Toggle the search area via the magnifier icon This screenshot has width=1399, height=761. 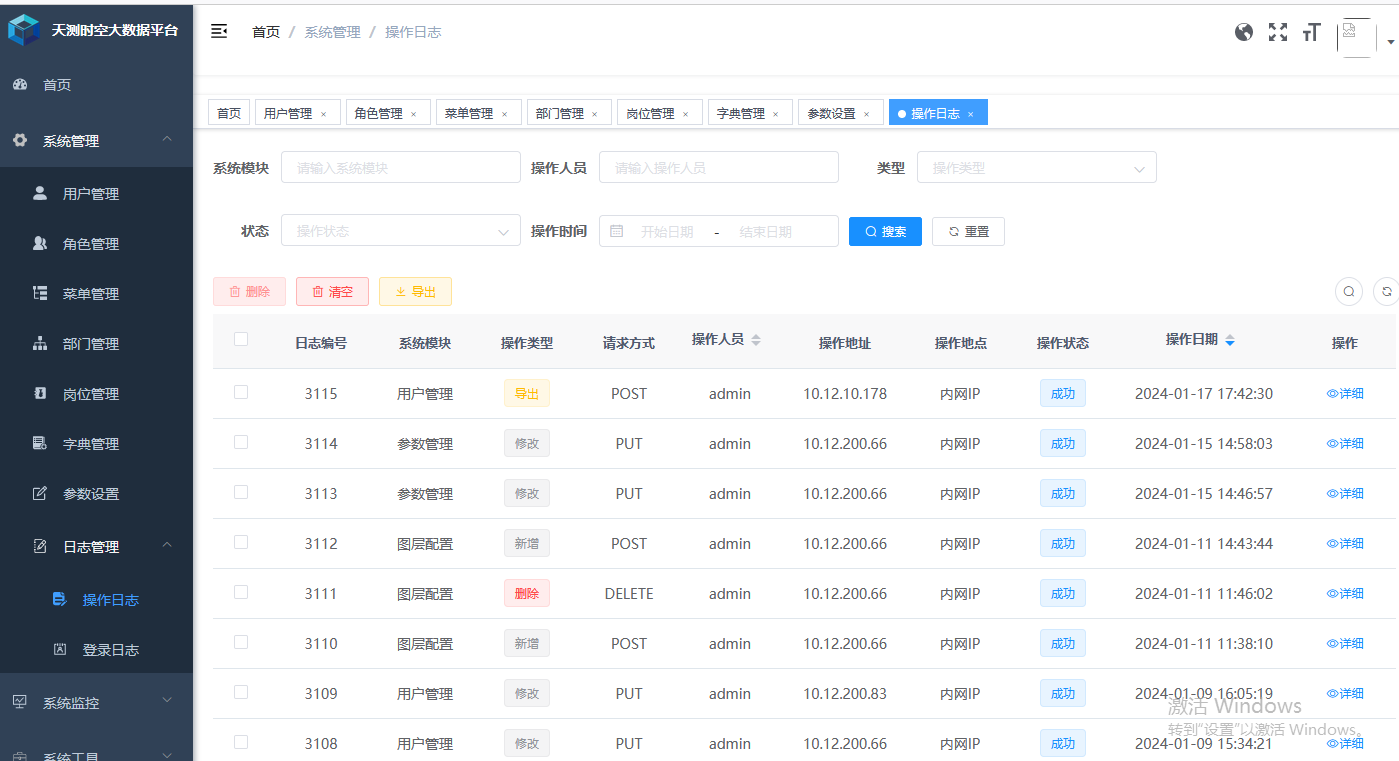[1348, 291]
